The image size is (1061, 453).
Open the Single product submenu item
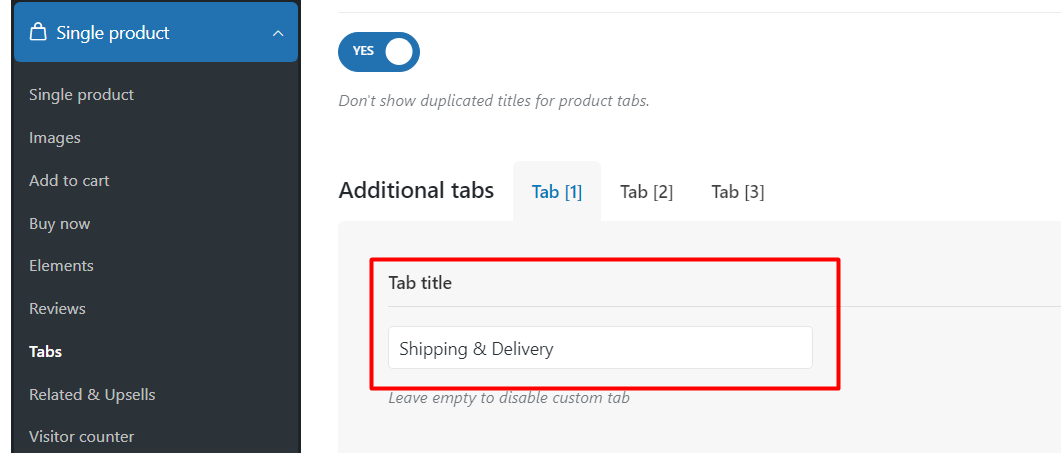(81, 95)
